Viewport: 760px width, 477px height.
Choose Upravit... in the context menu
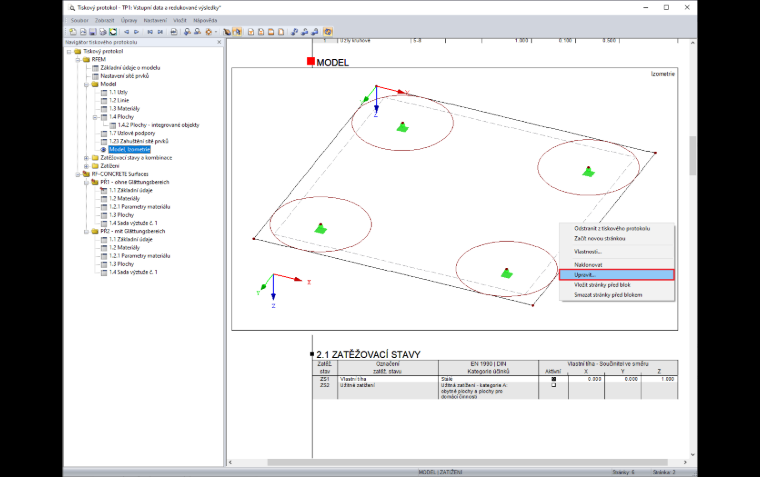pyautogui.click(x=617, y=275)
